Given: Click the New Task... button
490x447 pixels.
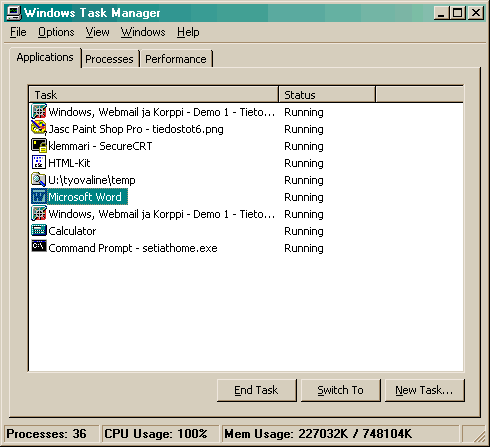Looking at the screenshot, I should pos(424,390).
